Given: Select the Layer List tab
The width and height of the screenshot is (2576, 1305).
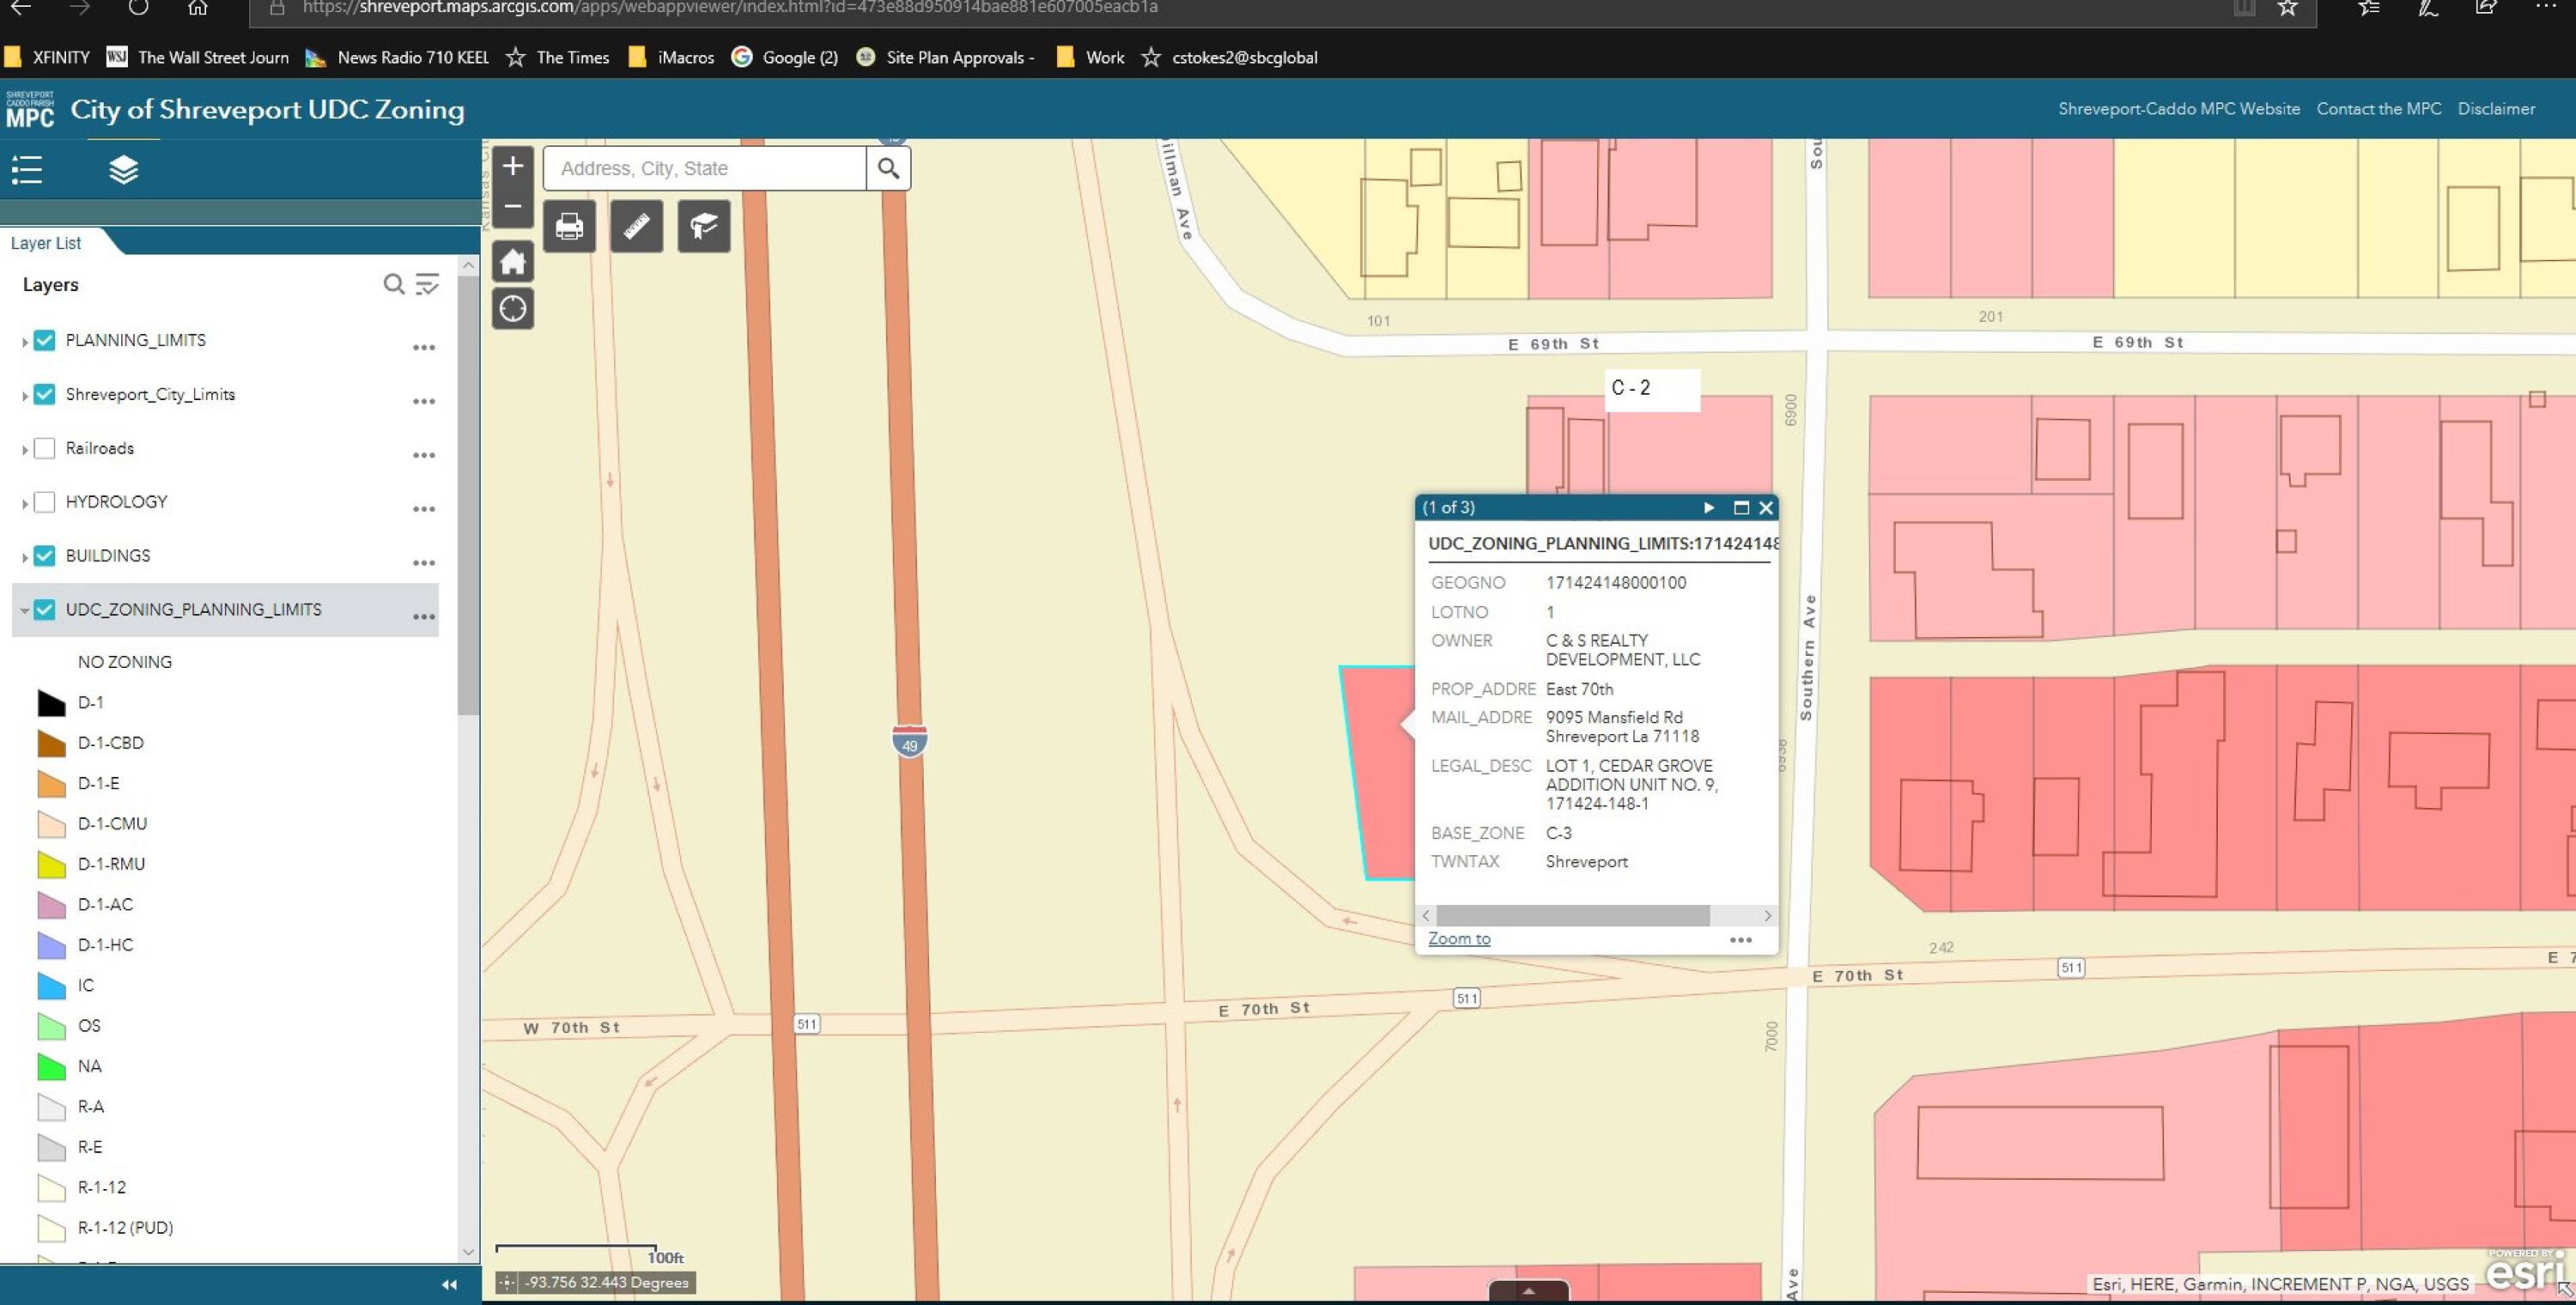Looking at the screenshot, I should 46,243.
